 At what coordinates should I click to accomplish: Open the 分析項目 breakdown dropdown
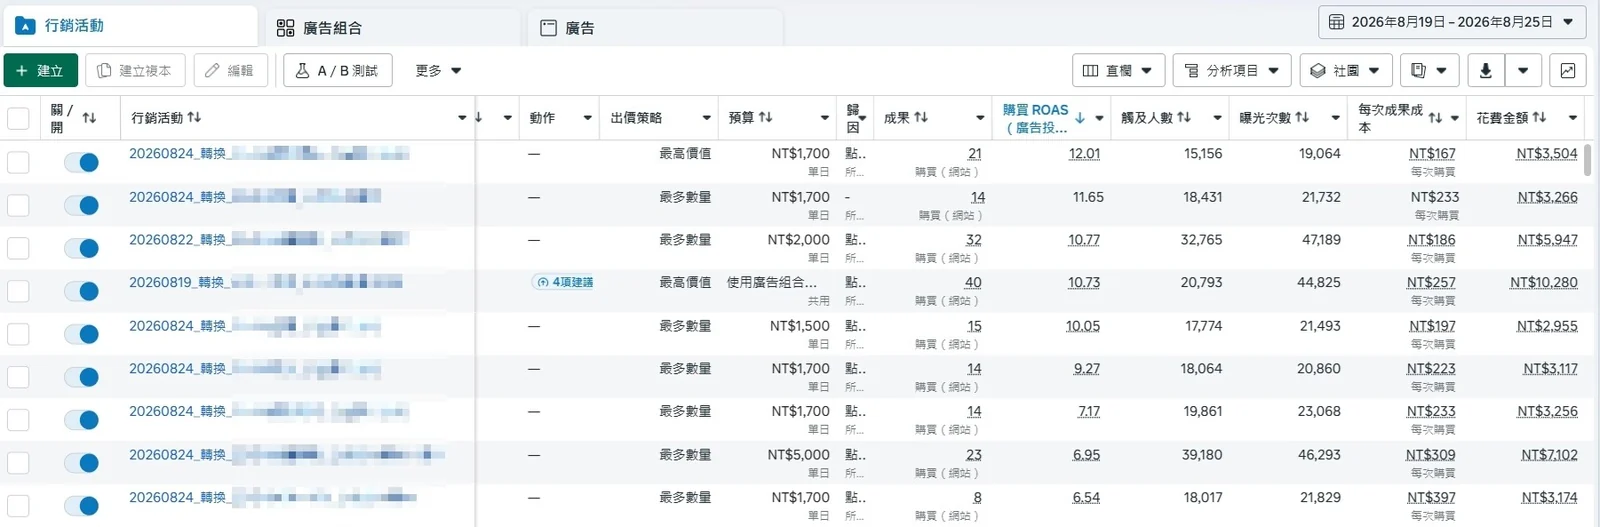[1232, 71]
